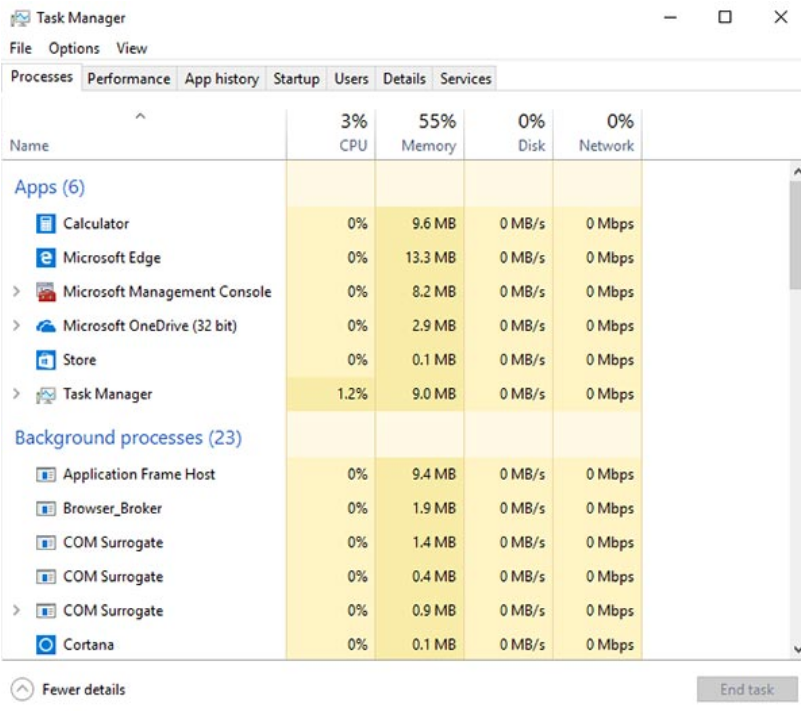Sort by the Network column header

tap(598, 134)
